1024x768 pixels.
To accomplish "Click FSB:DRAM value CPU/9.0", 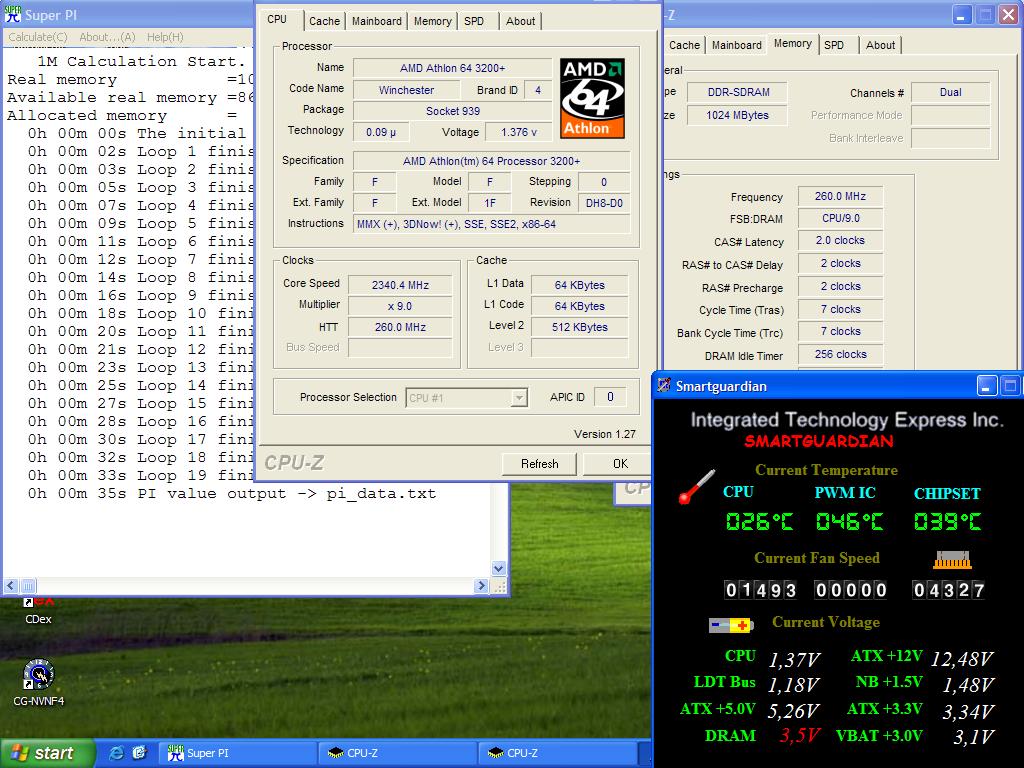I will [840, 218].
